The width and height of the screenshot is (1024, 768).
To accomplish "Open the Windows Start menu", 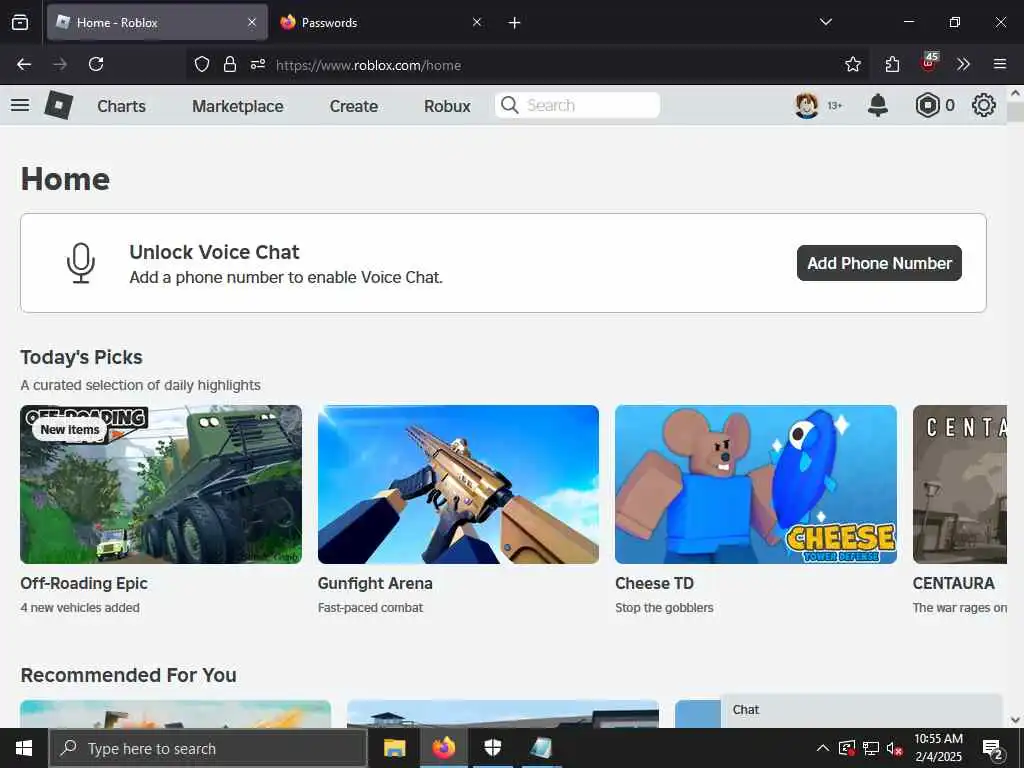I will click(24, 748).
